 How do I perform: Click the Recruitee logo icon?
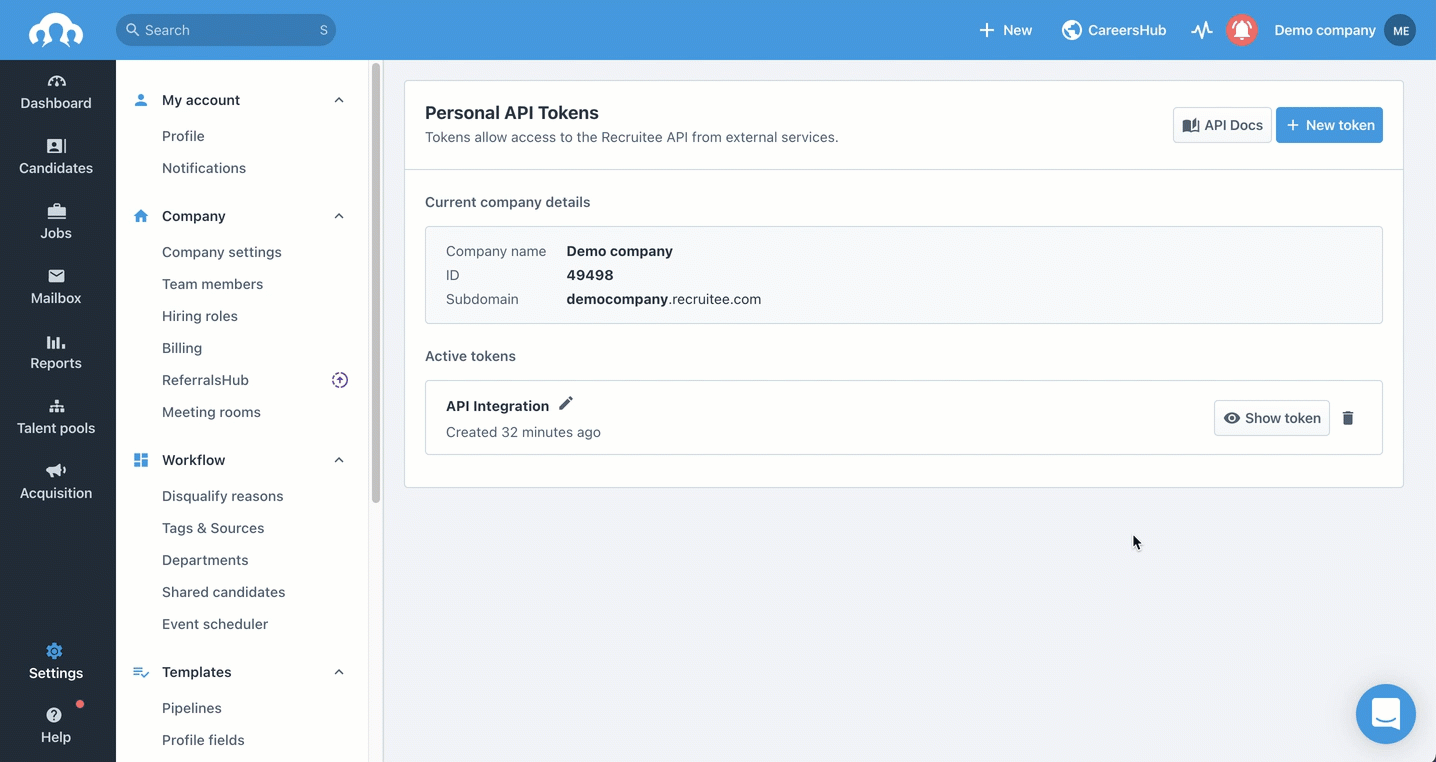click(56, 30)
